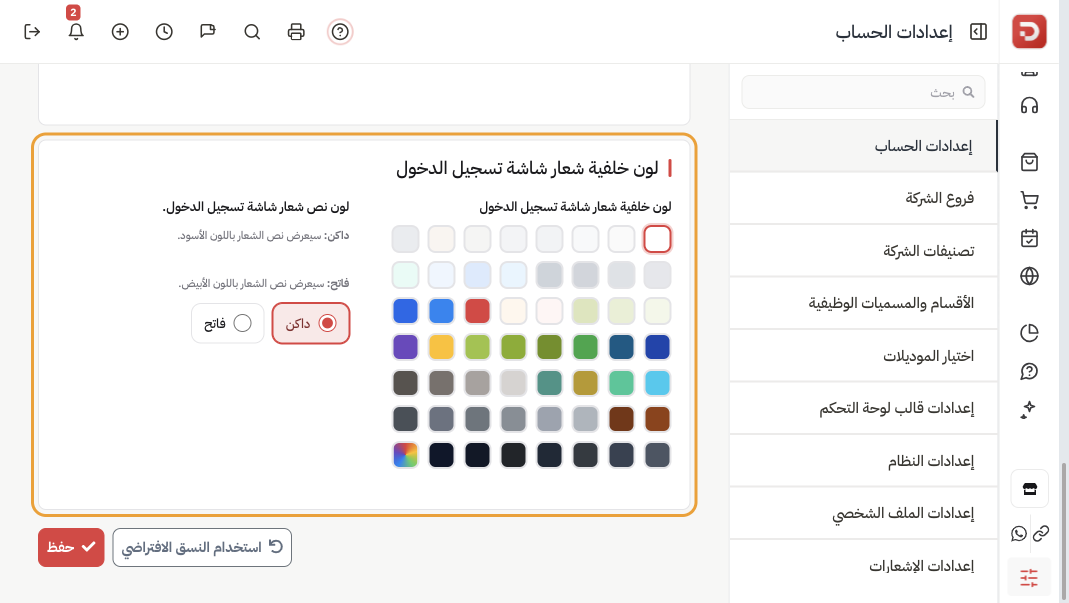This screenshot has width=1069, height=603.
Task: Select the فاتح light text radio option
Action: click(228, 323)
